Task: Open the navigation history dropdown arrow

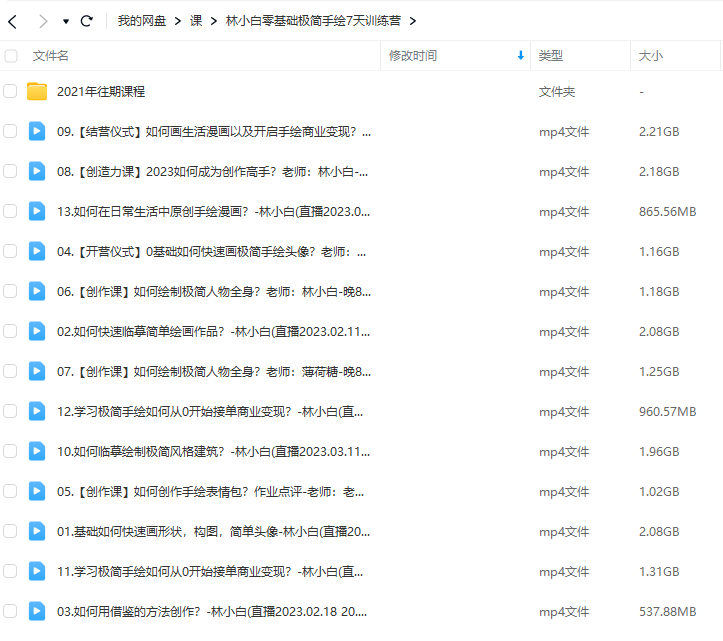Action: (66, 21)
